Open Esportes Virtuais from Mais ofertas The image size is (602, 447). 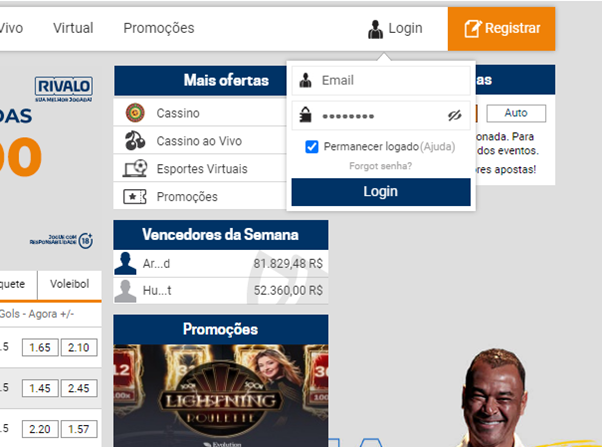click(200, 168)
